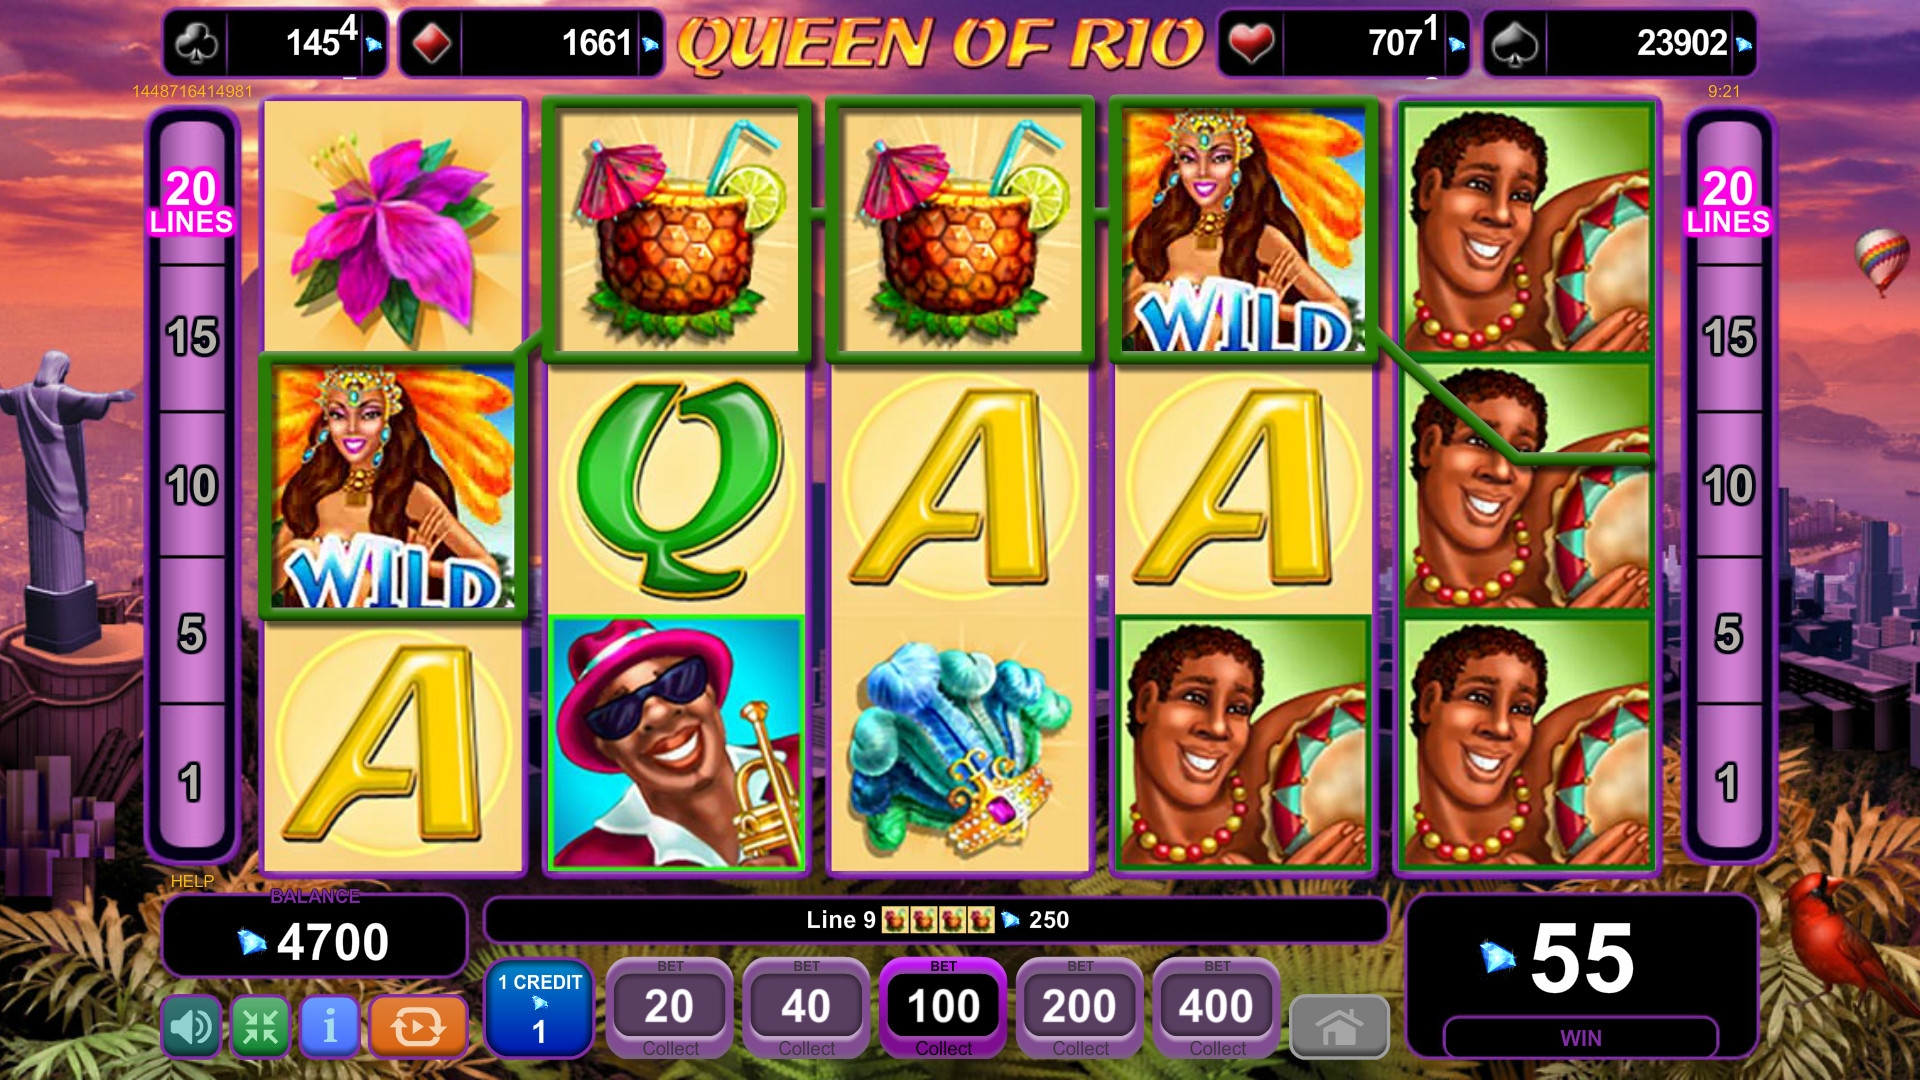Click the trumpet player reel symbol
The image size is (1920, 1080).
676,742
